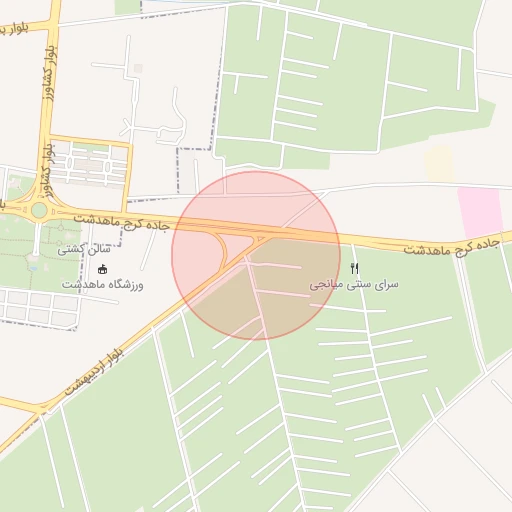Click the curved slip road inside red circle

[221, 250]
